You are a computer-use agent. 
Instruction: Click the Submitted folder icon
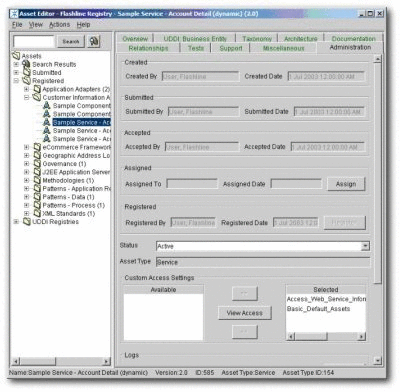(x=27, y=72)
